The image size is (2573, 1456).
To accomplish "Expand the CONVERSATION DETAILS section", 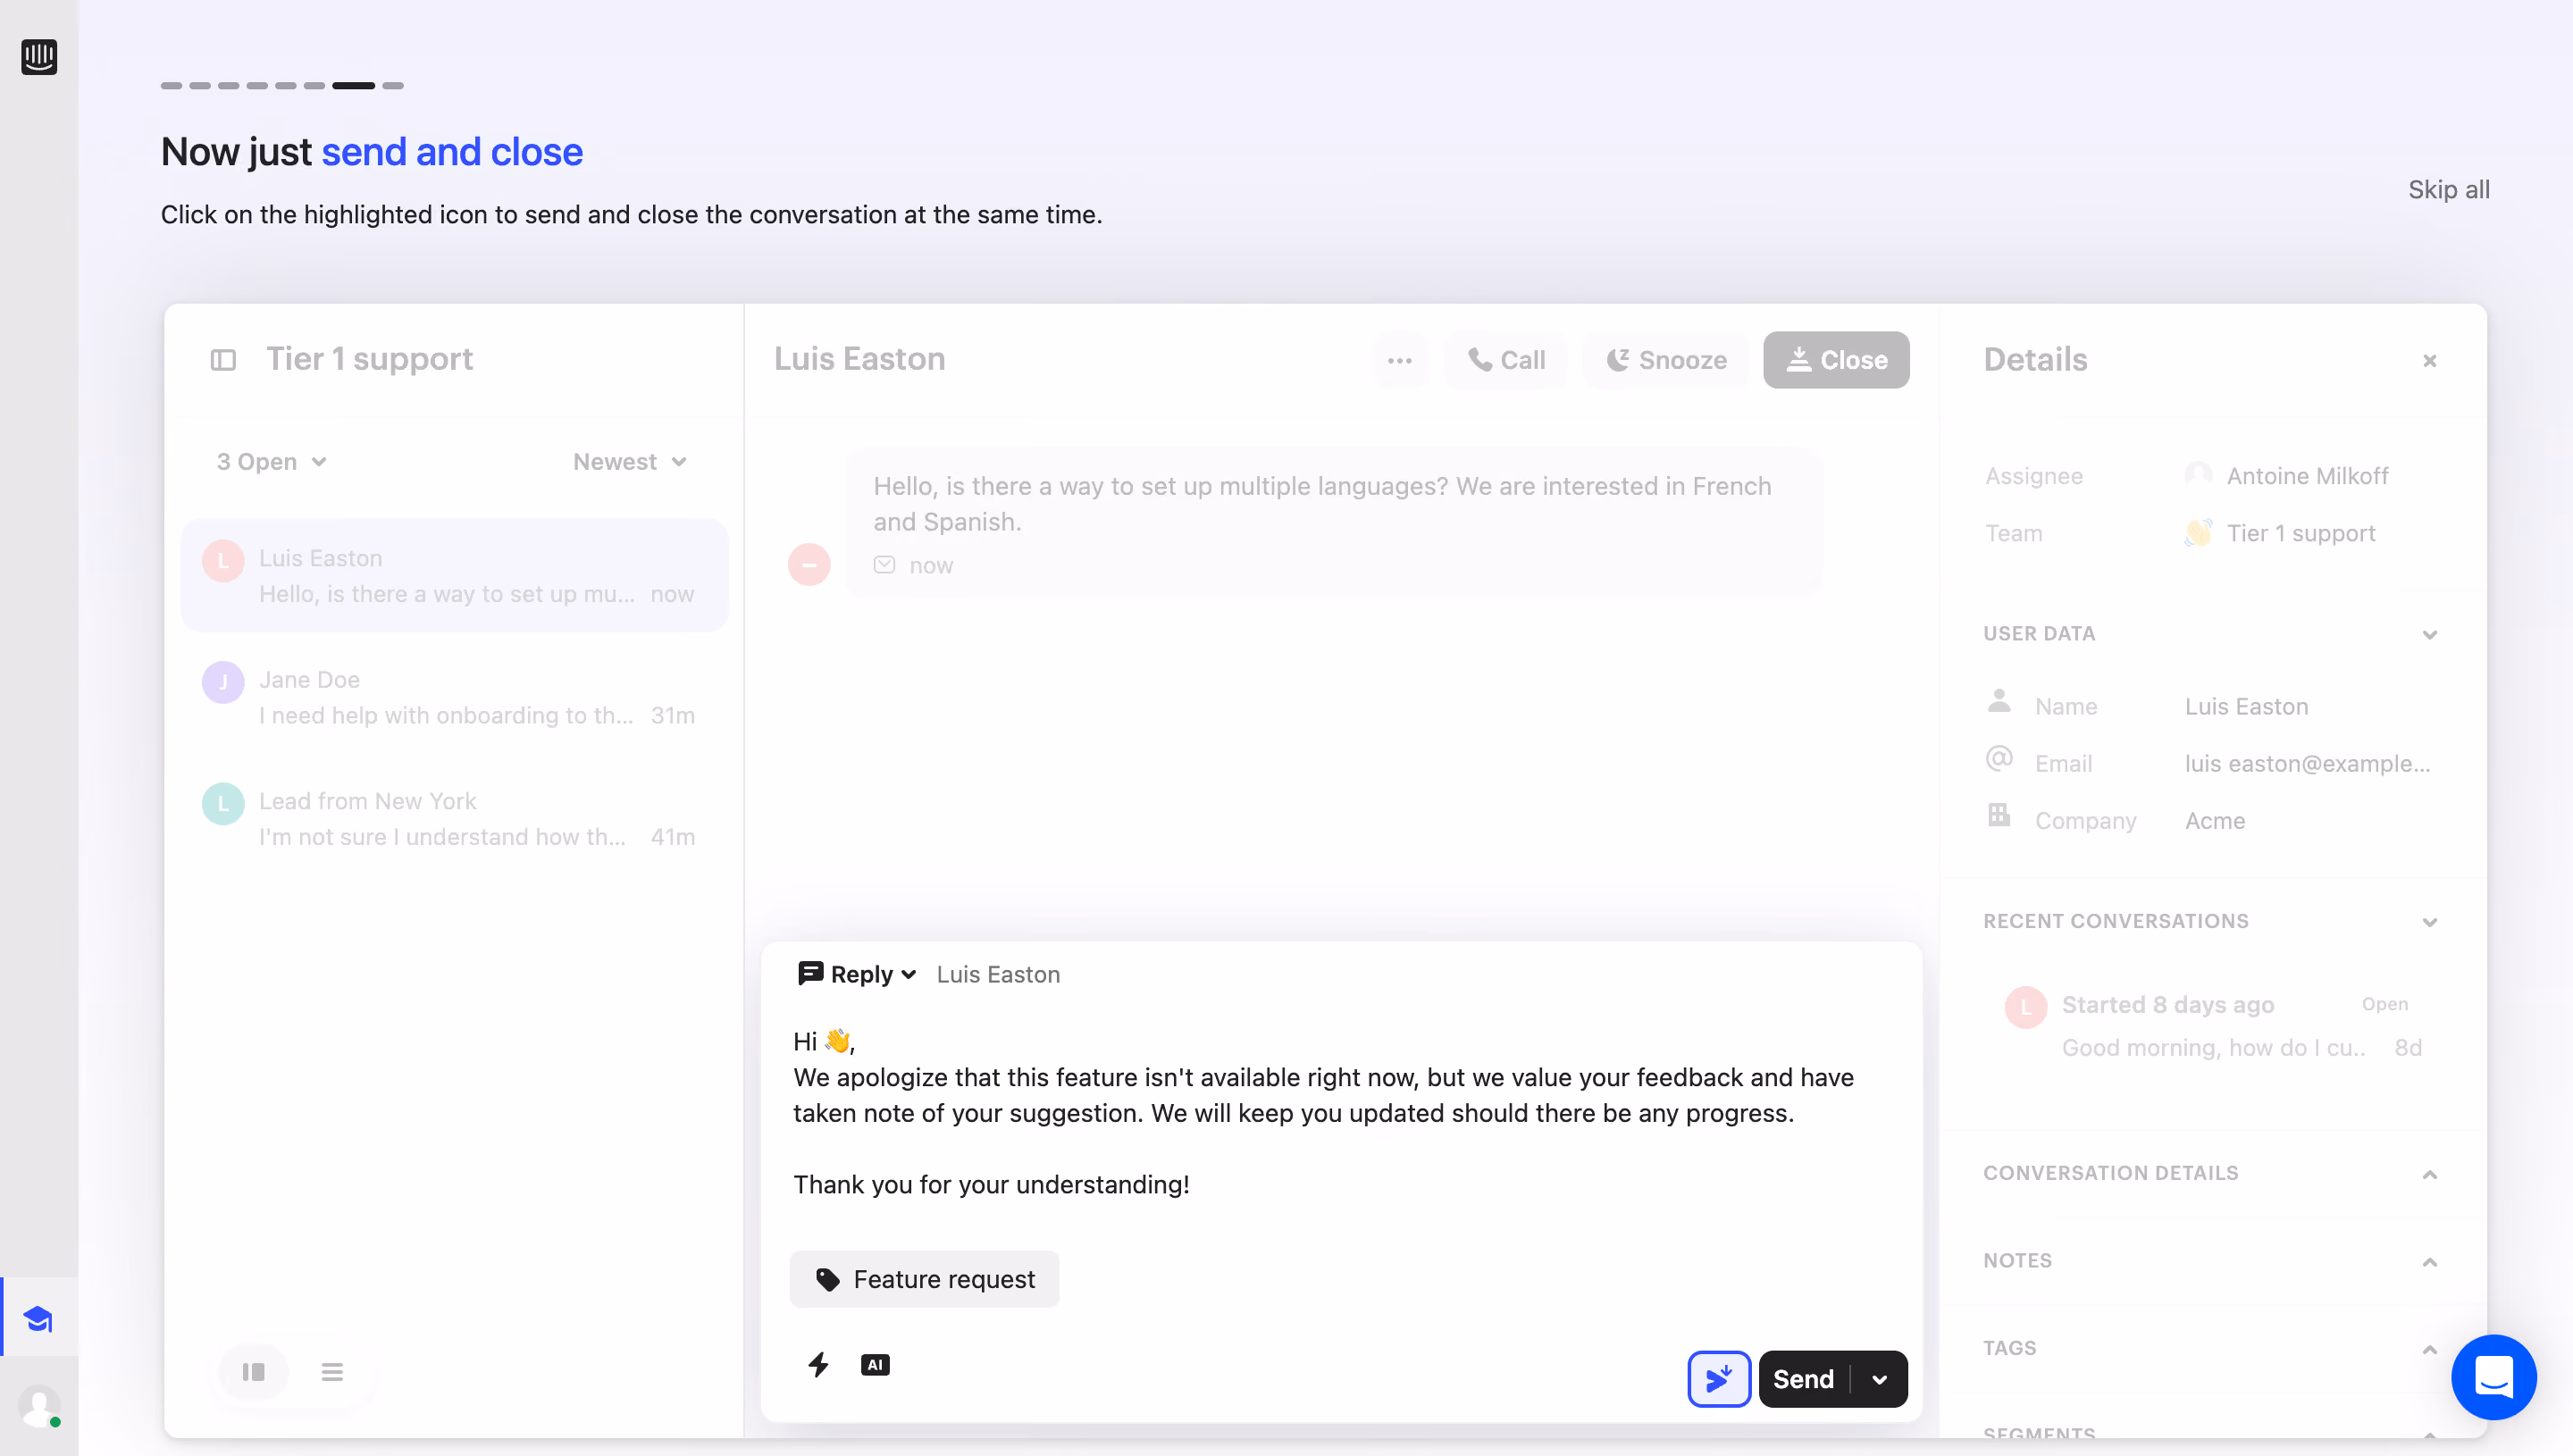I will tap(2429, 1173).
